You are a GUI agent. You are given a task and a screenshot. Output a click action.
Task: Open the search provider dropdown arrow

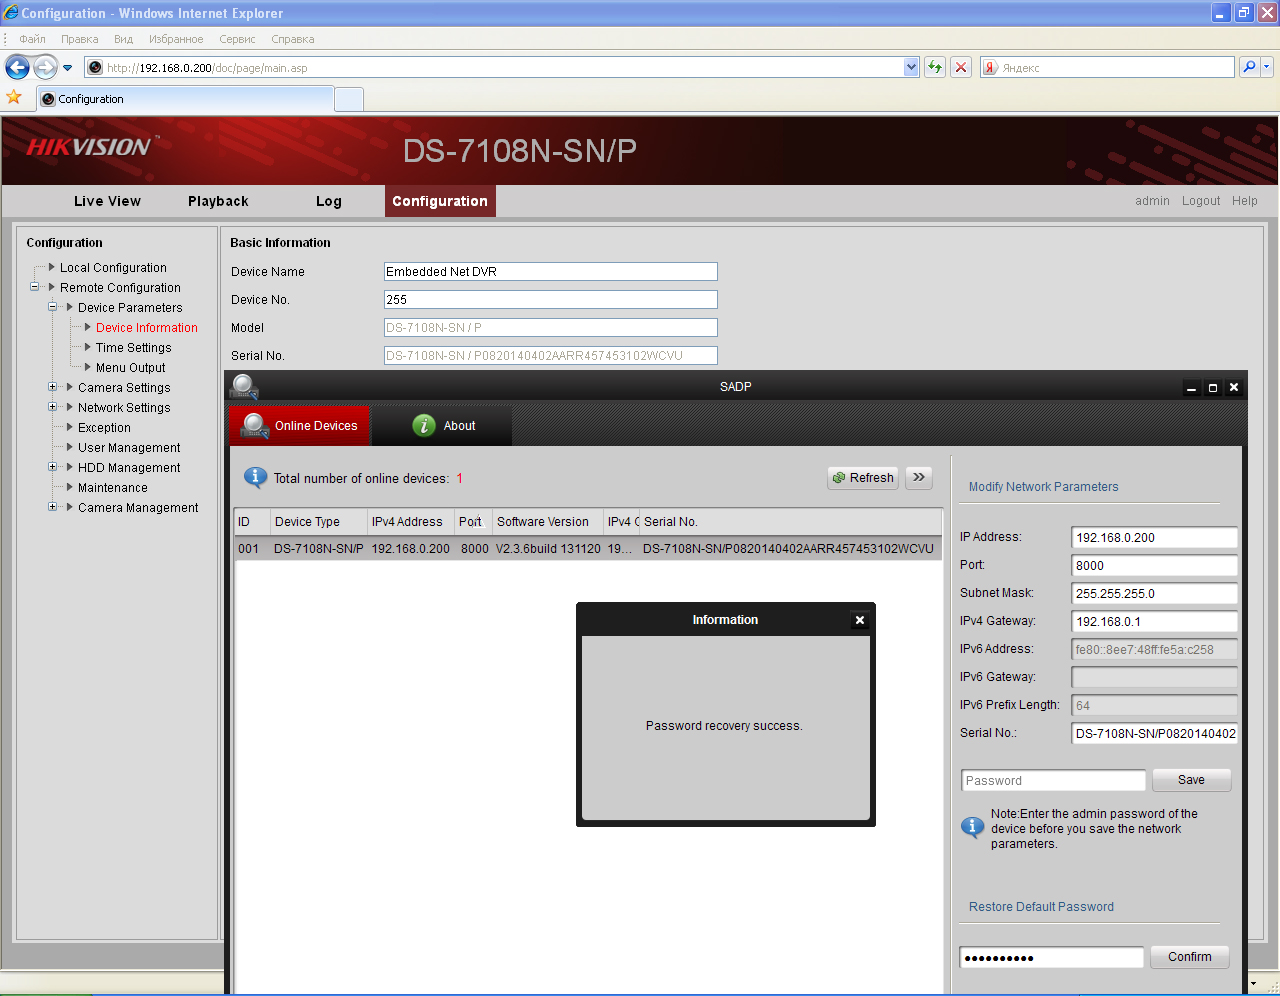(1267, 67)
